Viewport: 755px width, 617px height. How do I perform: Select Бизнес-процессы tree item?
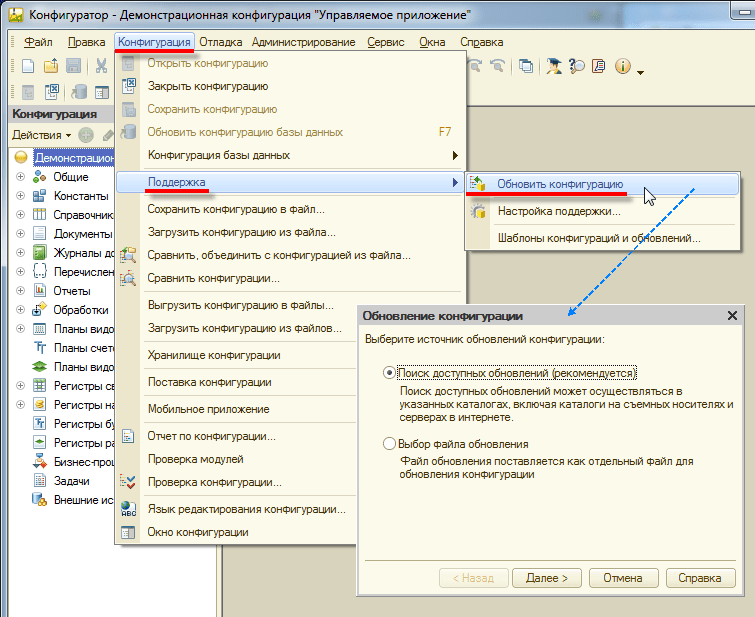[83, 462]
